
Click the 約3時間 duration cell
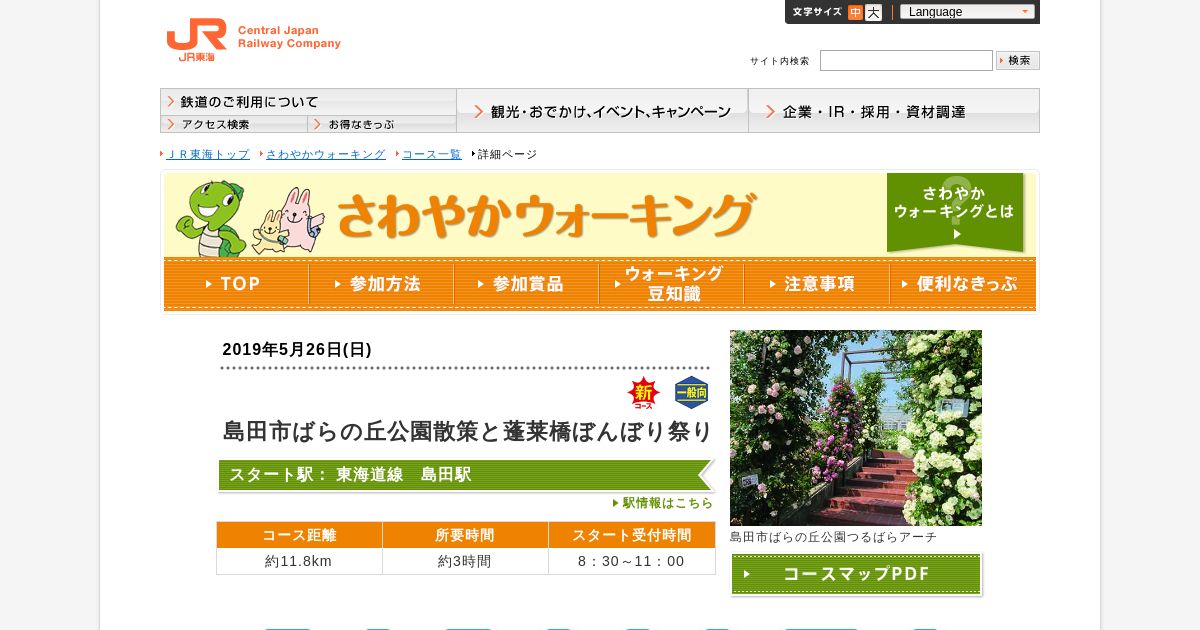point(465,561)
